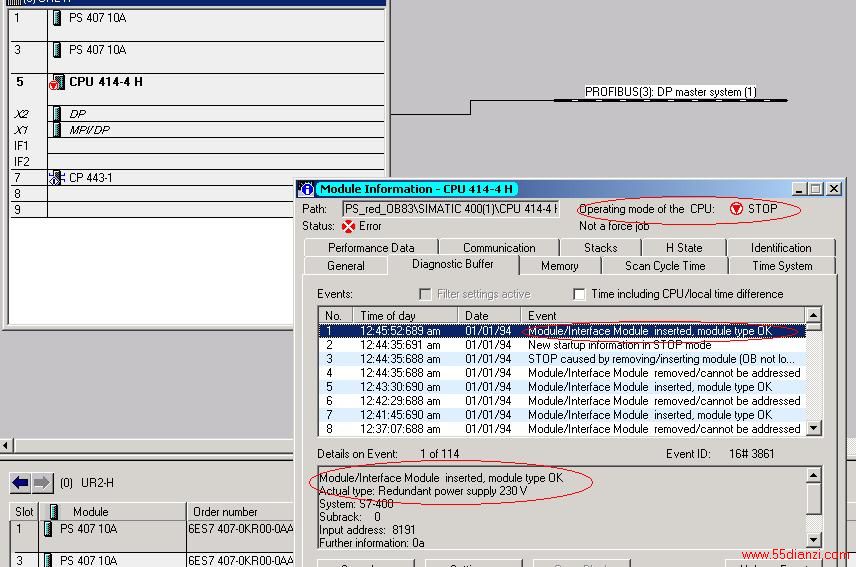Select the IF1 submodule row

tap(198, 146)
